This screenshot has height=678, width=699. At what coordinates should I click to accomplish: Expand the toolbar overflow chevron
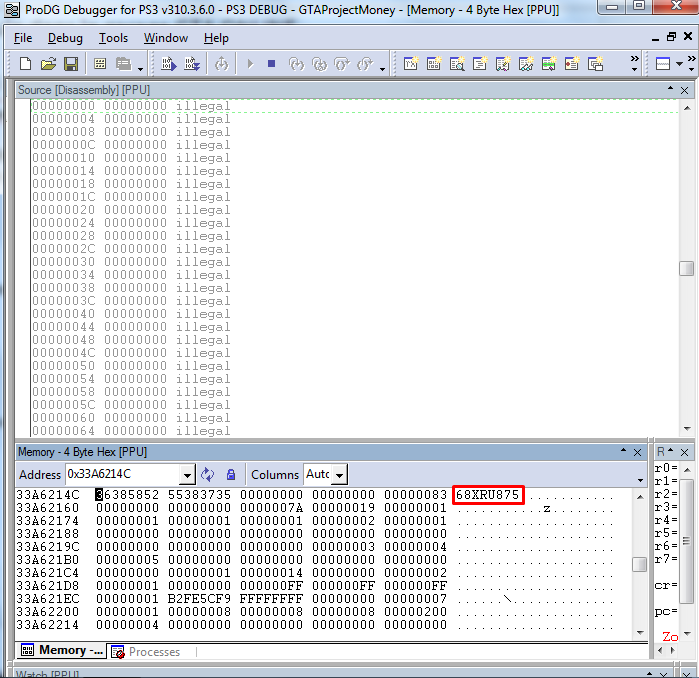(x=634, y=63)
